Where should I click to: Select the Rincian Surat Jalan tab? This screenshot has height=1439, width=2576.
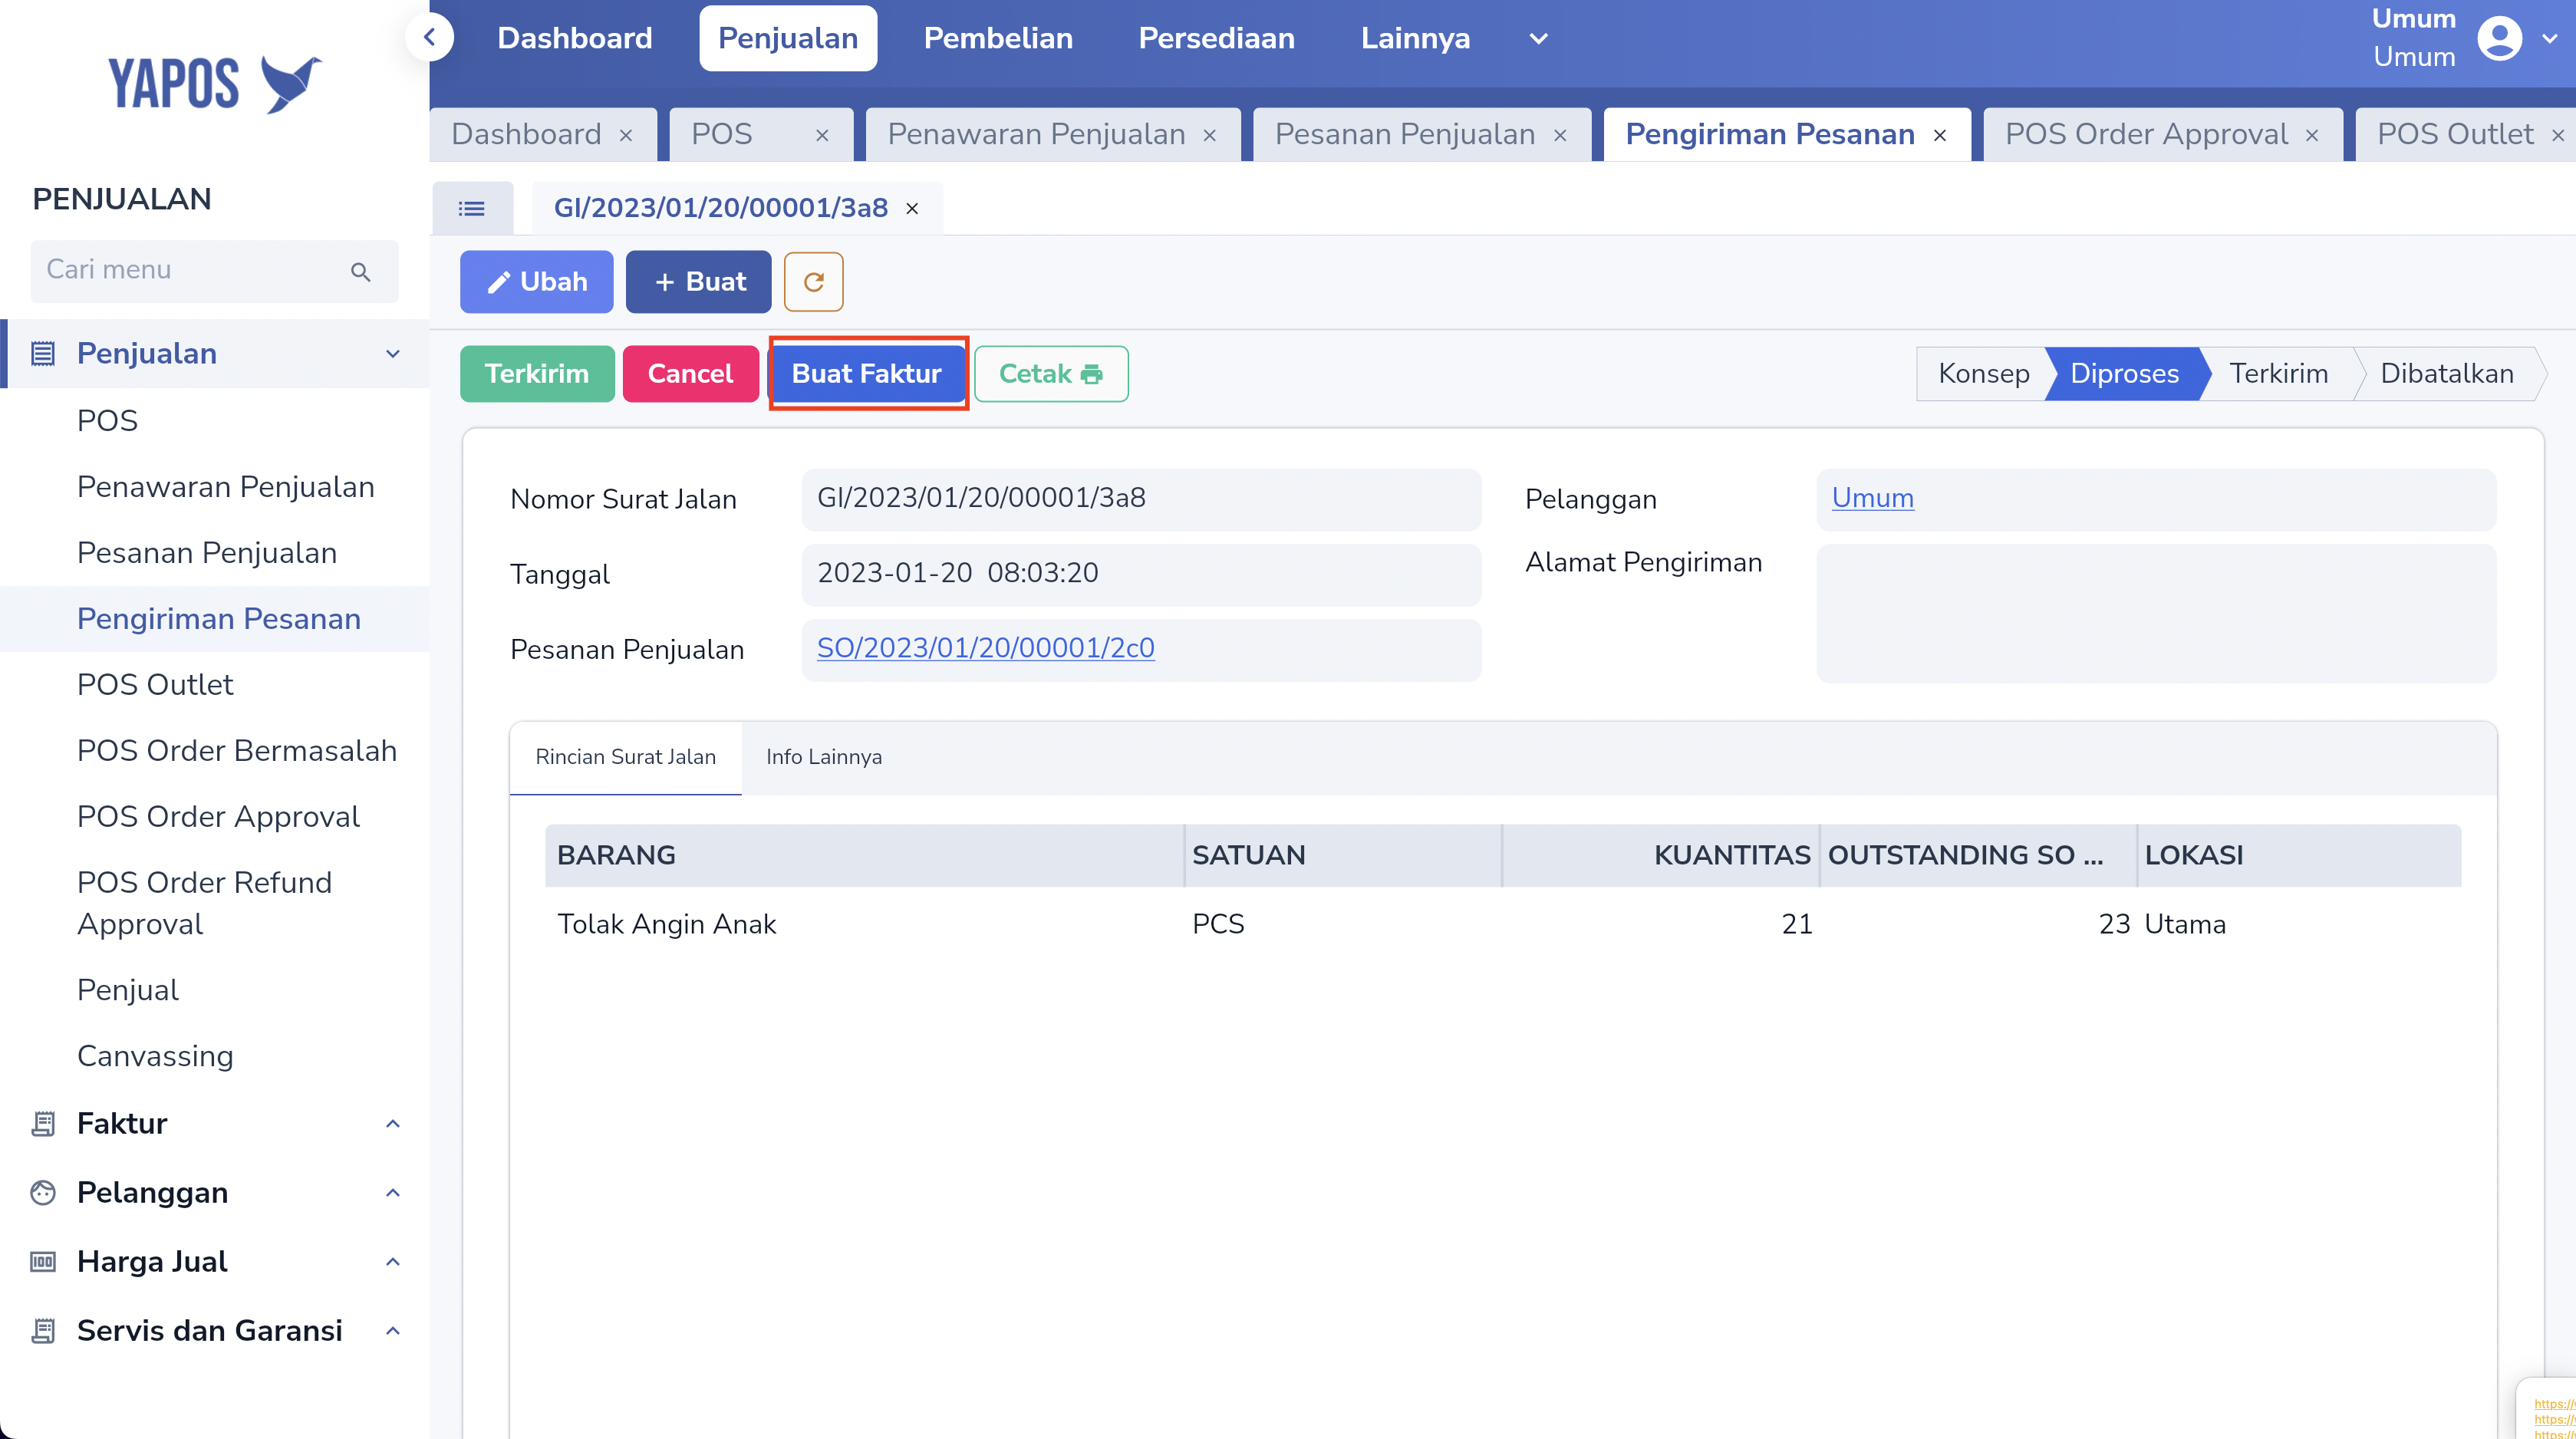626,757
